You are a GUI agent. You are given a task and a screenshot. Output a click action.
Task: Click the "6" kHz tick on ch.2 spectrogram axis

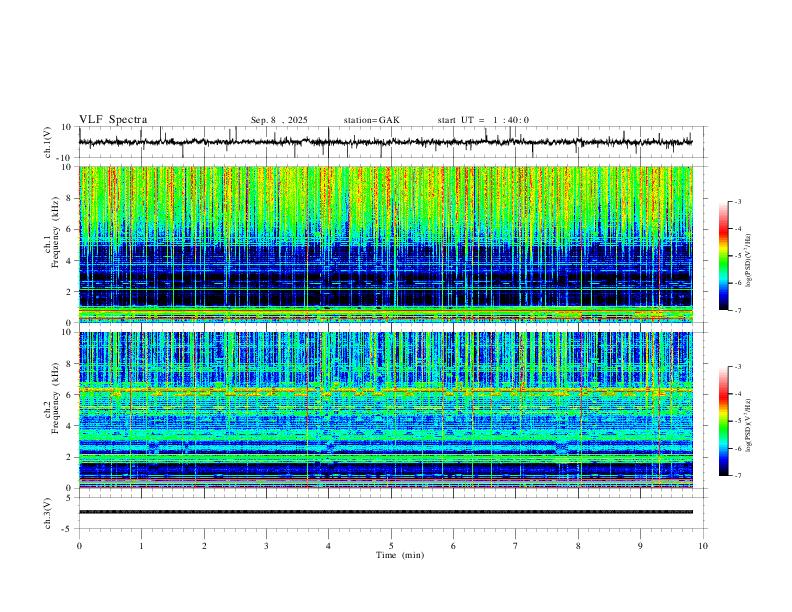coord(69,395)
